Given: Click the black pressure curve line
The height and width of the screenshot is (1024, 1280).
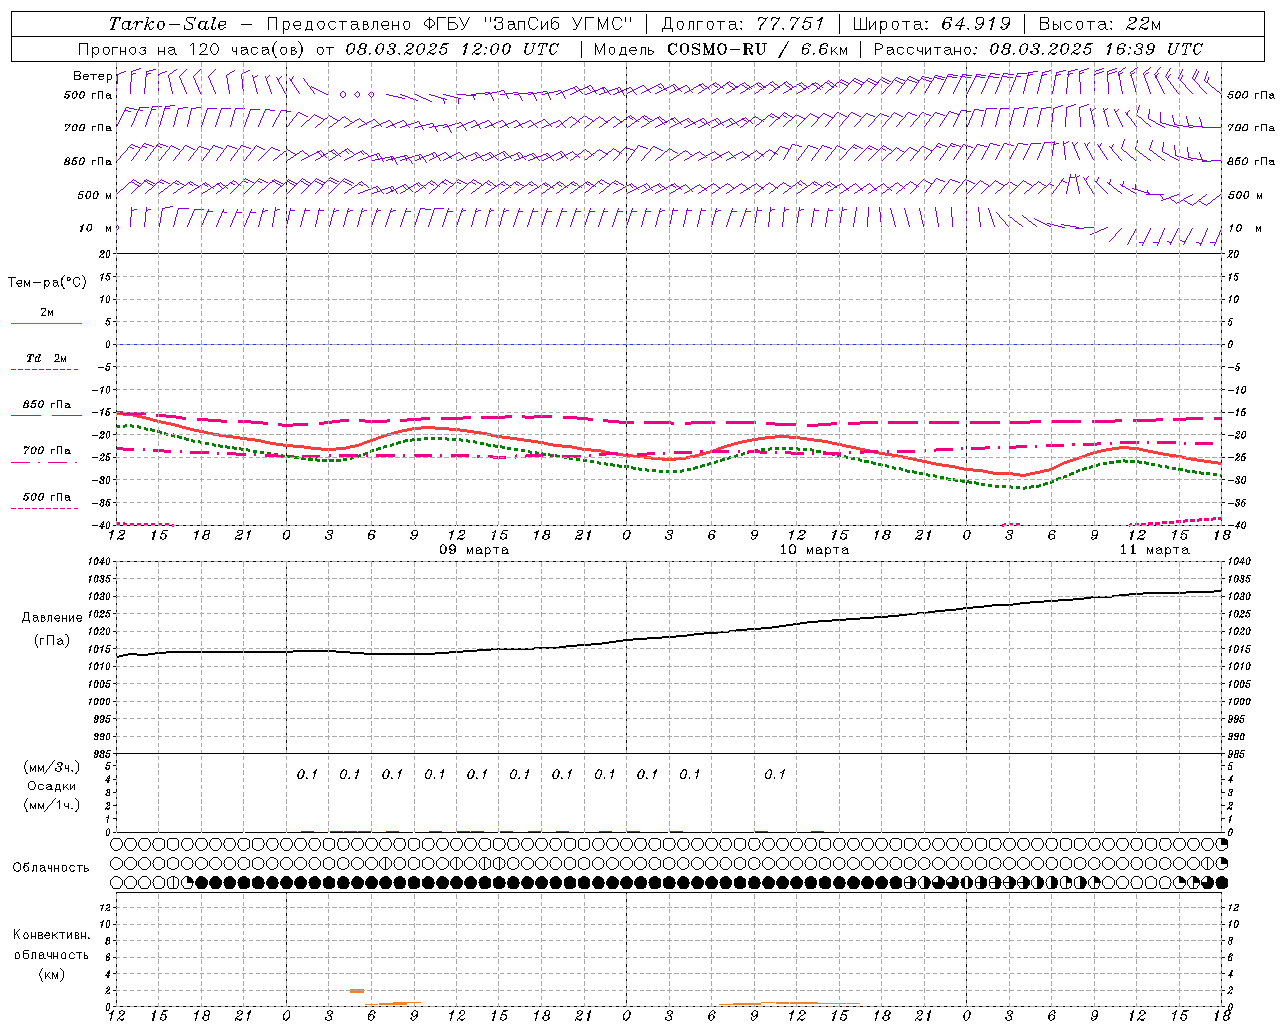Looking at the screenshot, I should 669,636.
